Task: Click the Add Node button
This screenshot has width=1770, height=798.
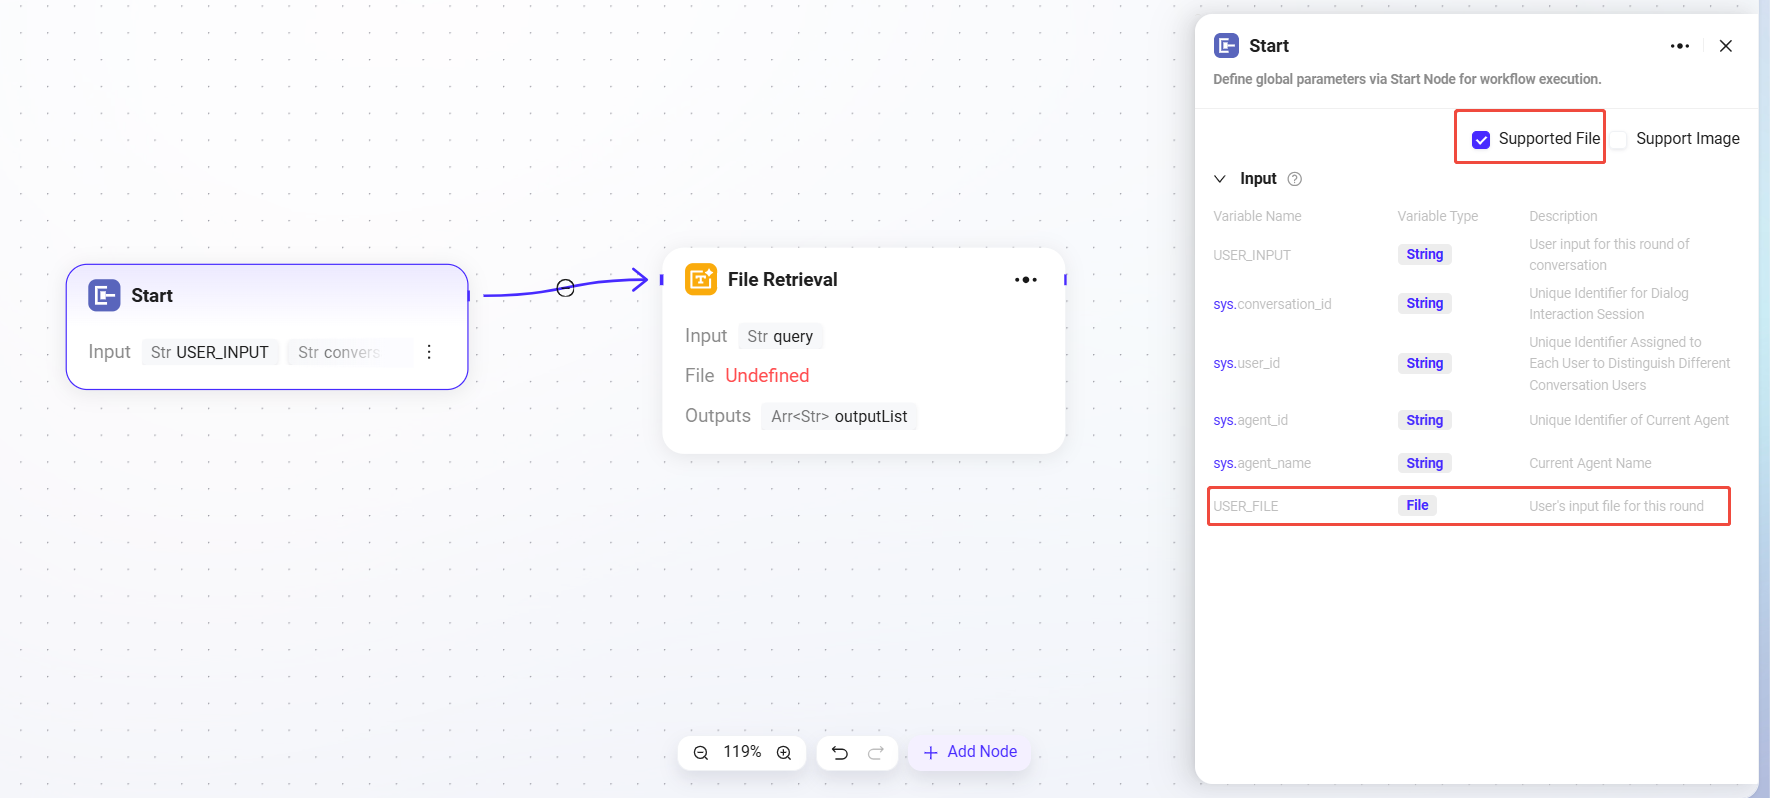Action: (969, 752)
